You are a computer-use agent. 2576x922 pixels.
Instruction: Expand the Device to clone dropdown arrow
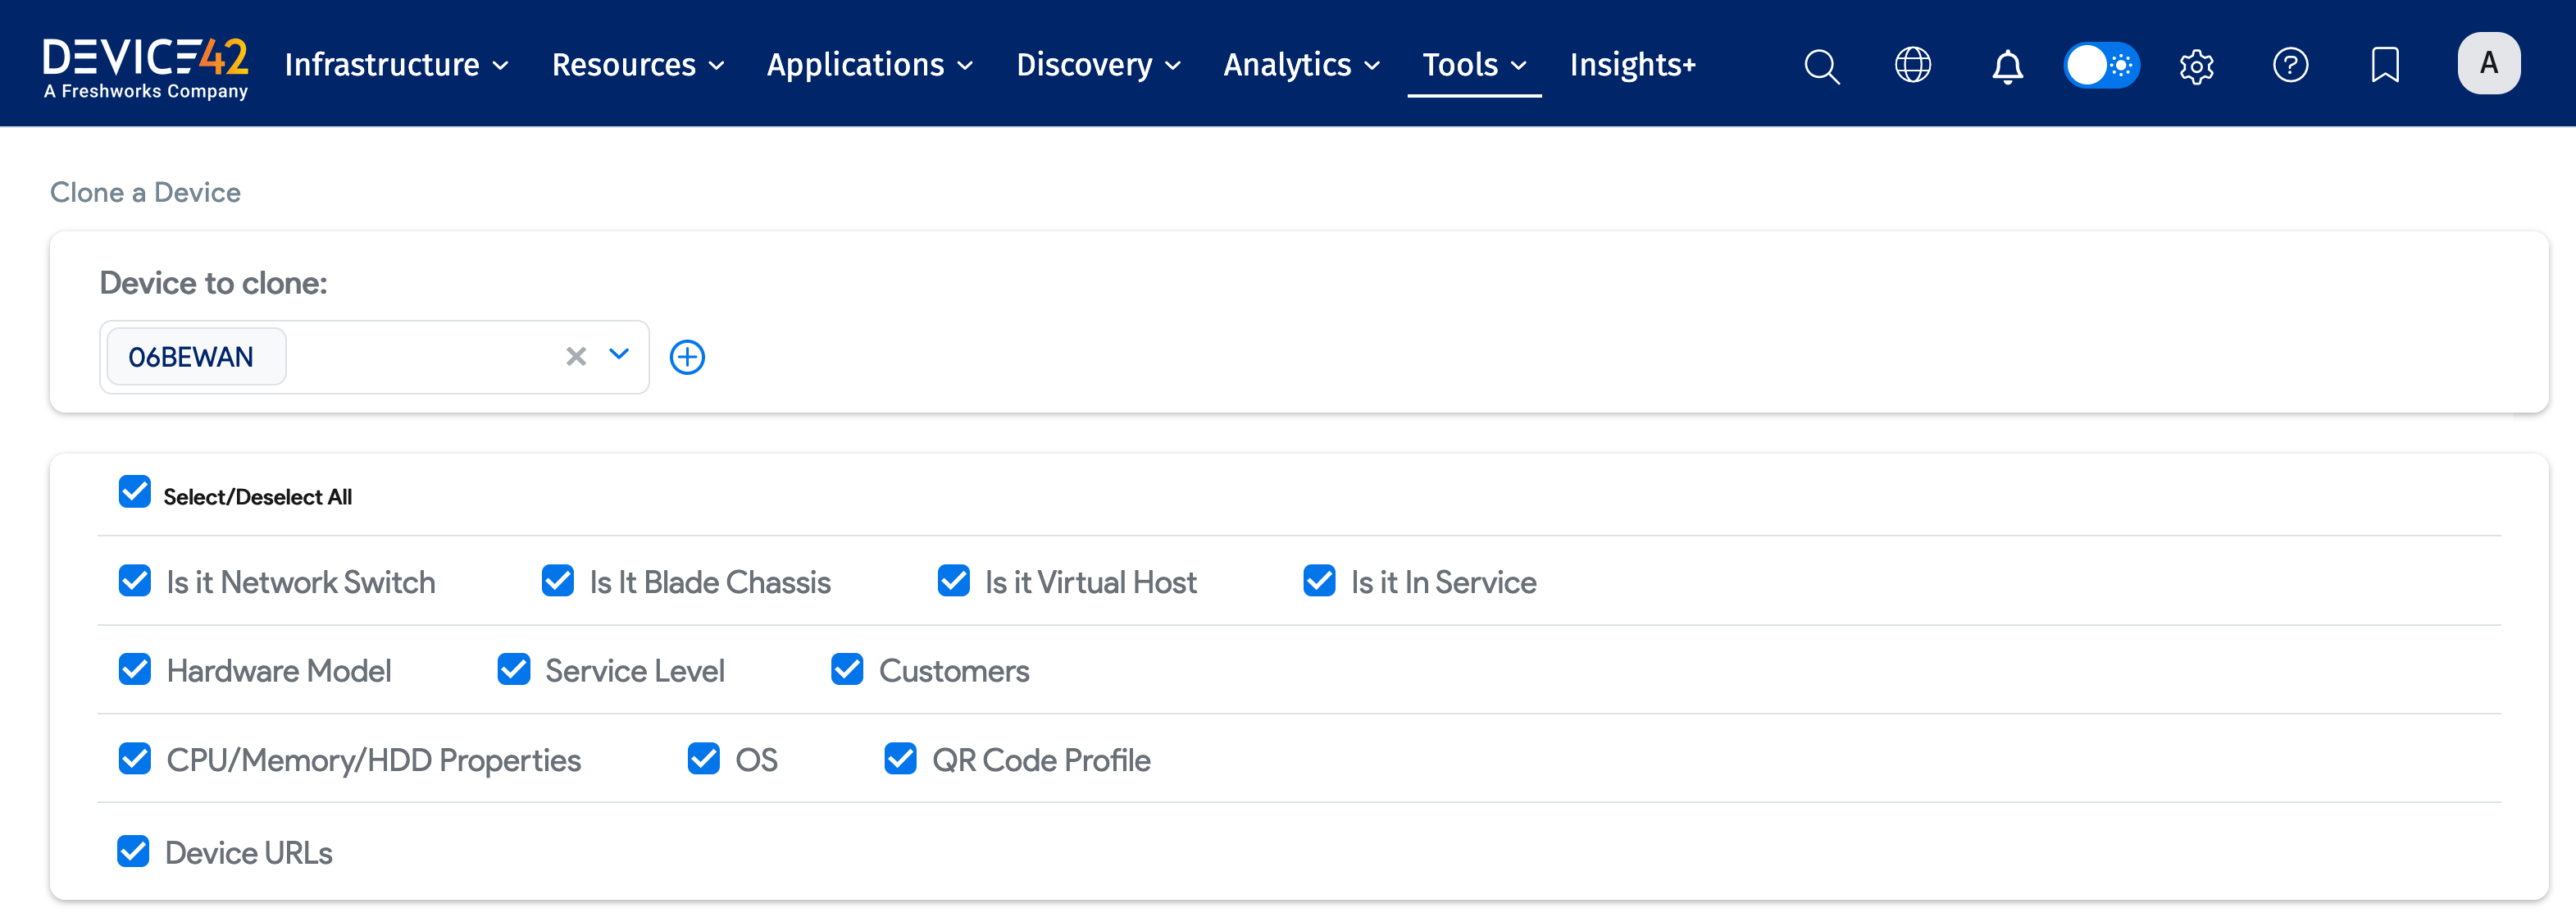click(x=619, y=355)
